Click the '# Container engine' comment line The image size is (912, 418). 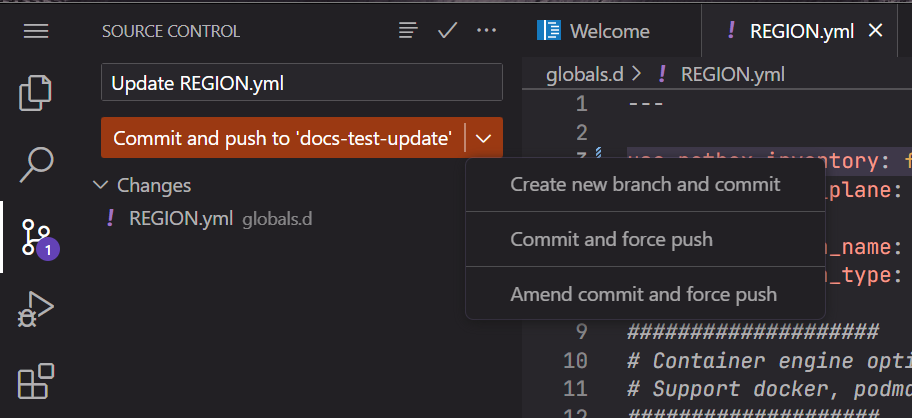click(770, 361)
